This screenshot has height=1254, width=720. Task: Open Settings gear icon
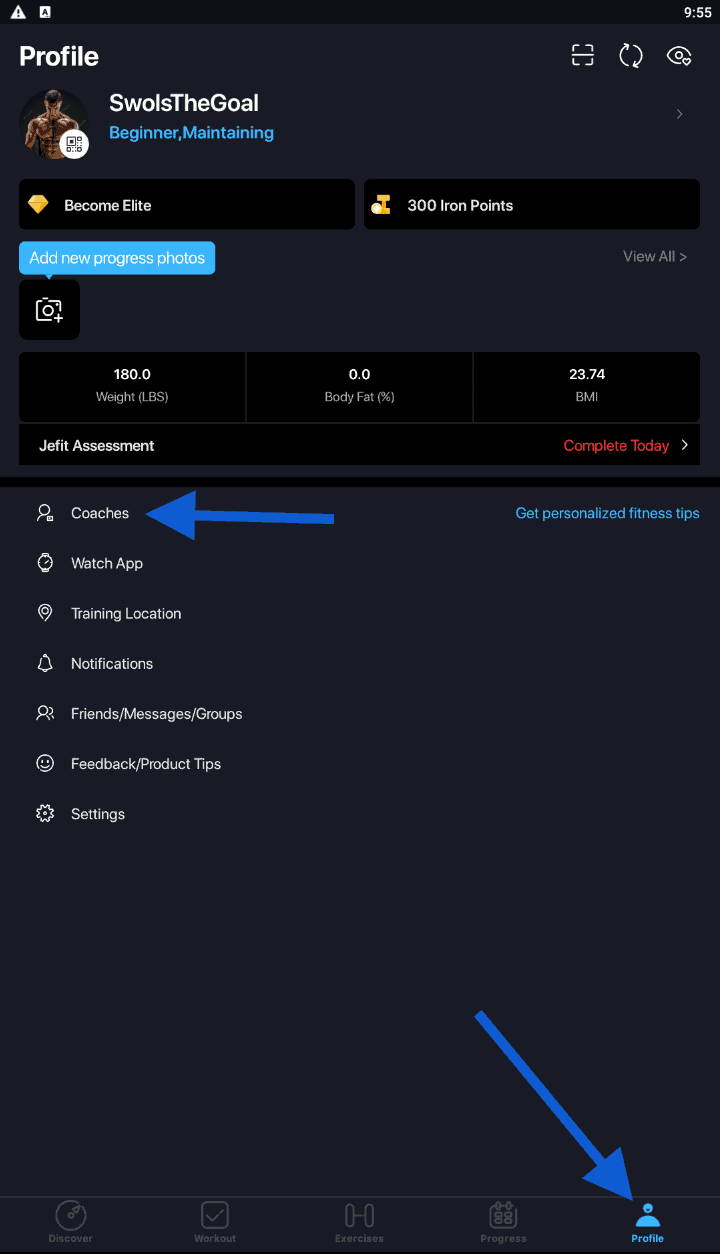pos(45,814)
